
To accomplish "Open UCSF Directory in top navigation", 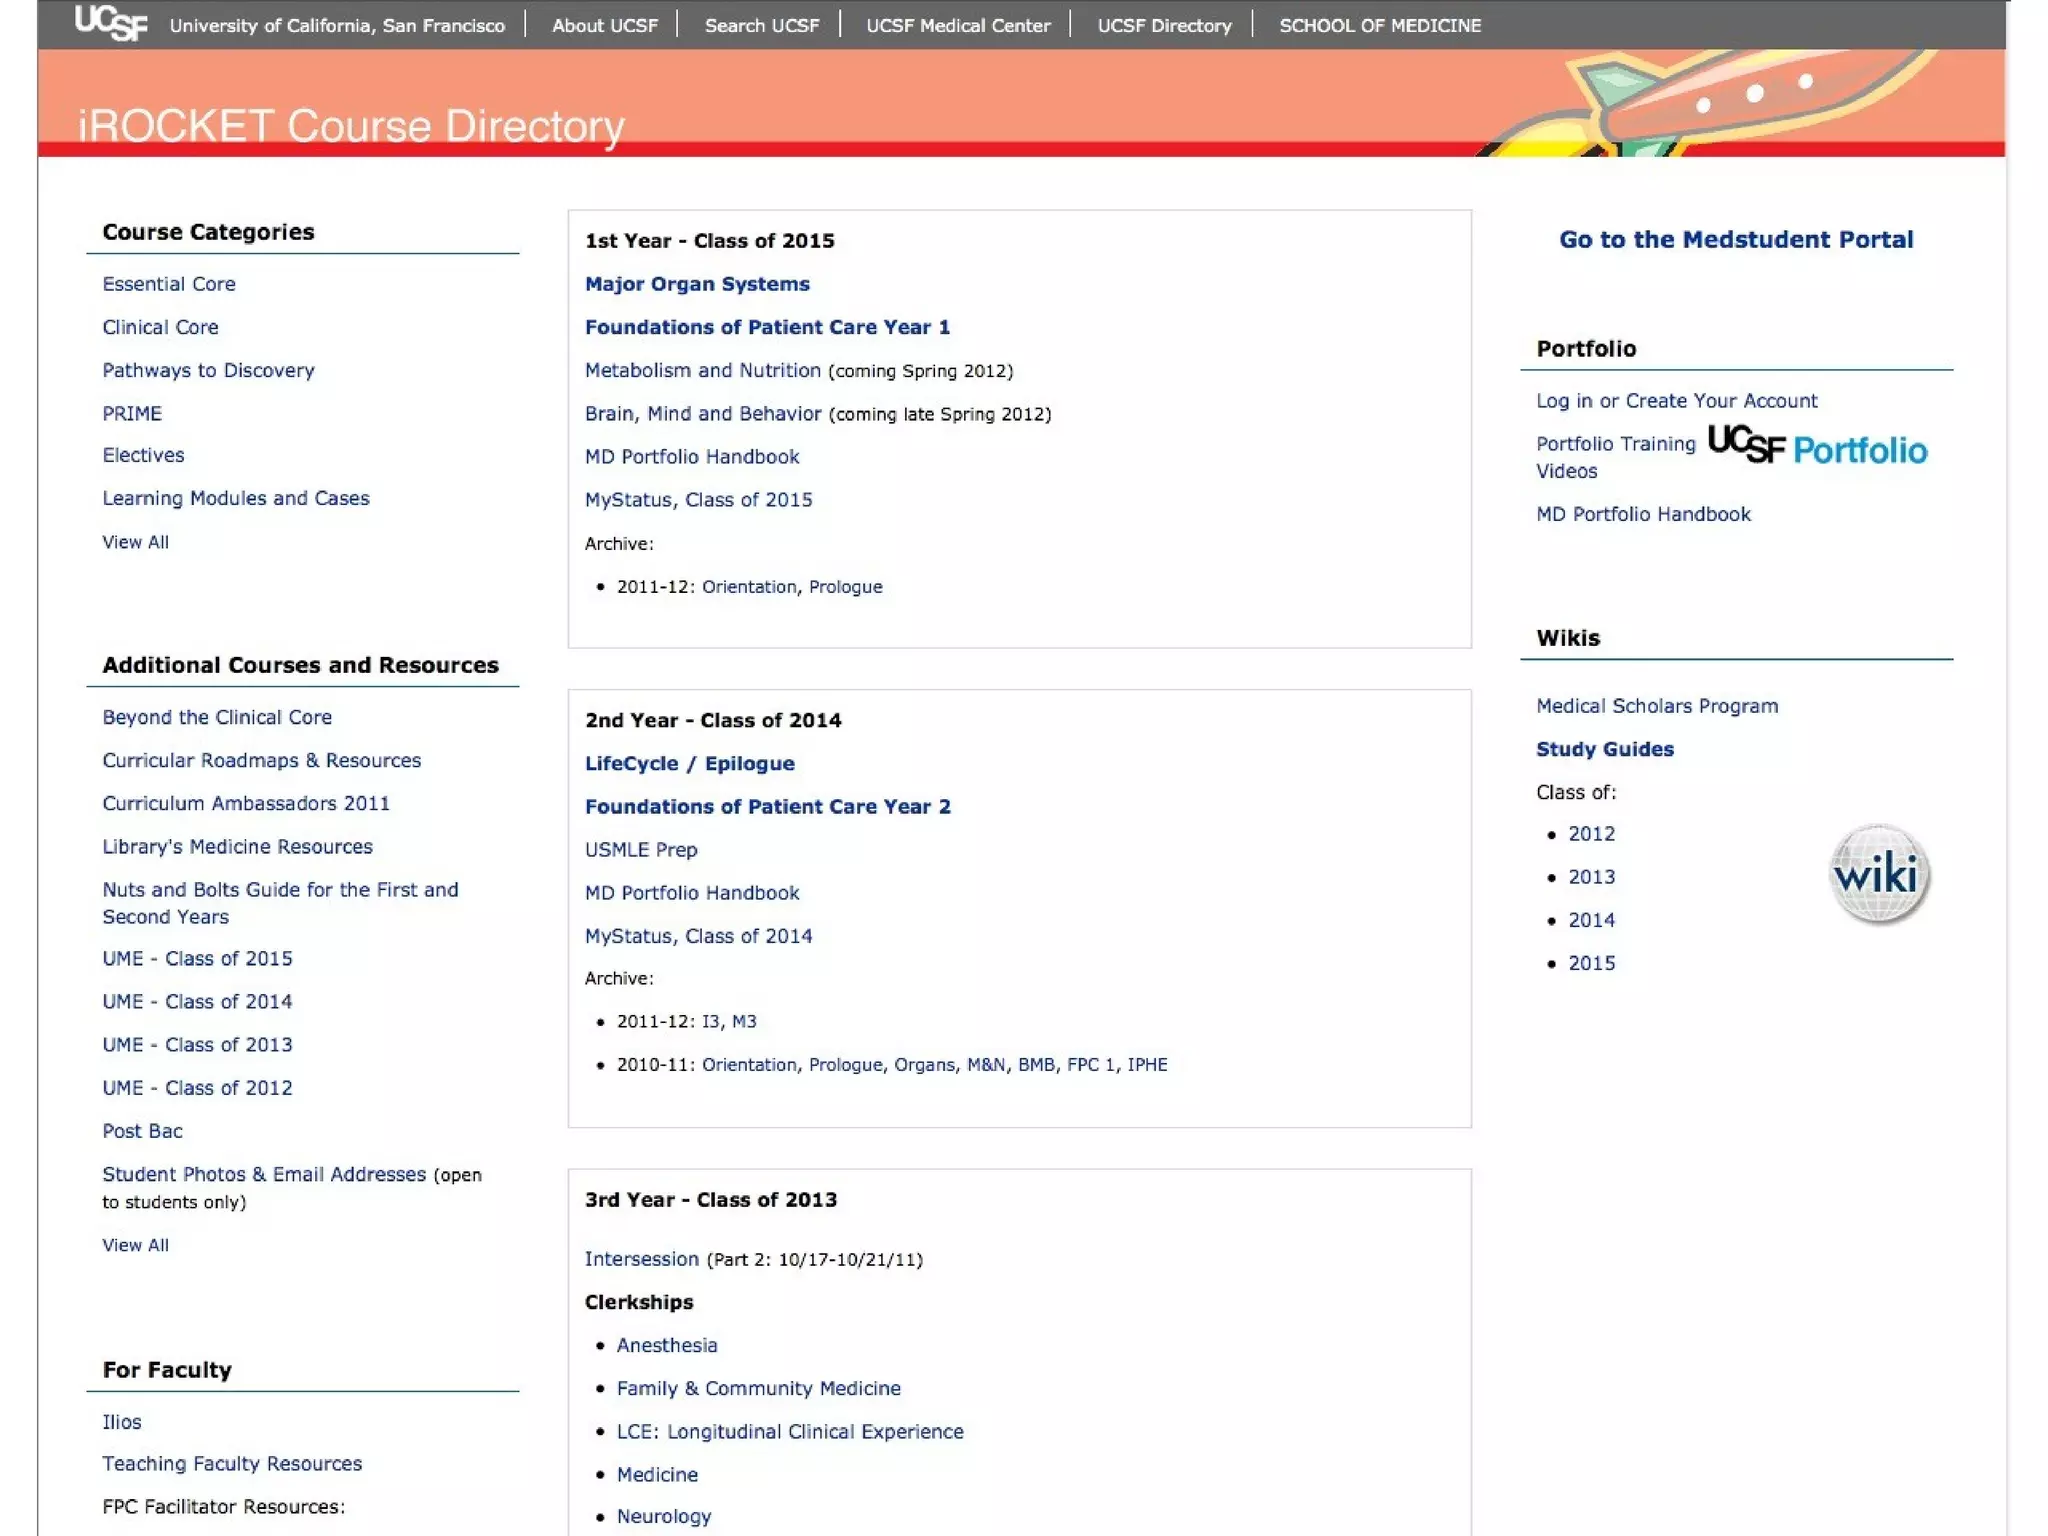I will [1164, 25].
